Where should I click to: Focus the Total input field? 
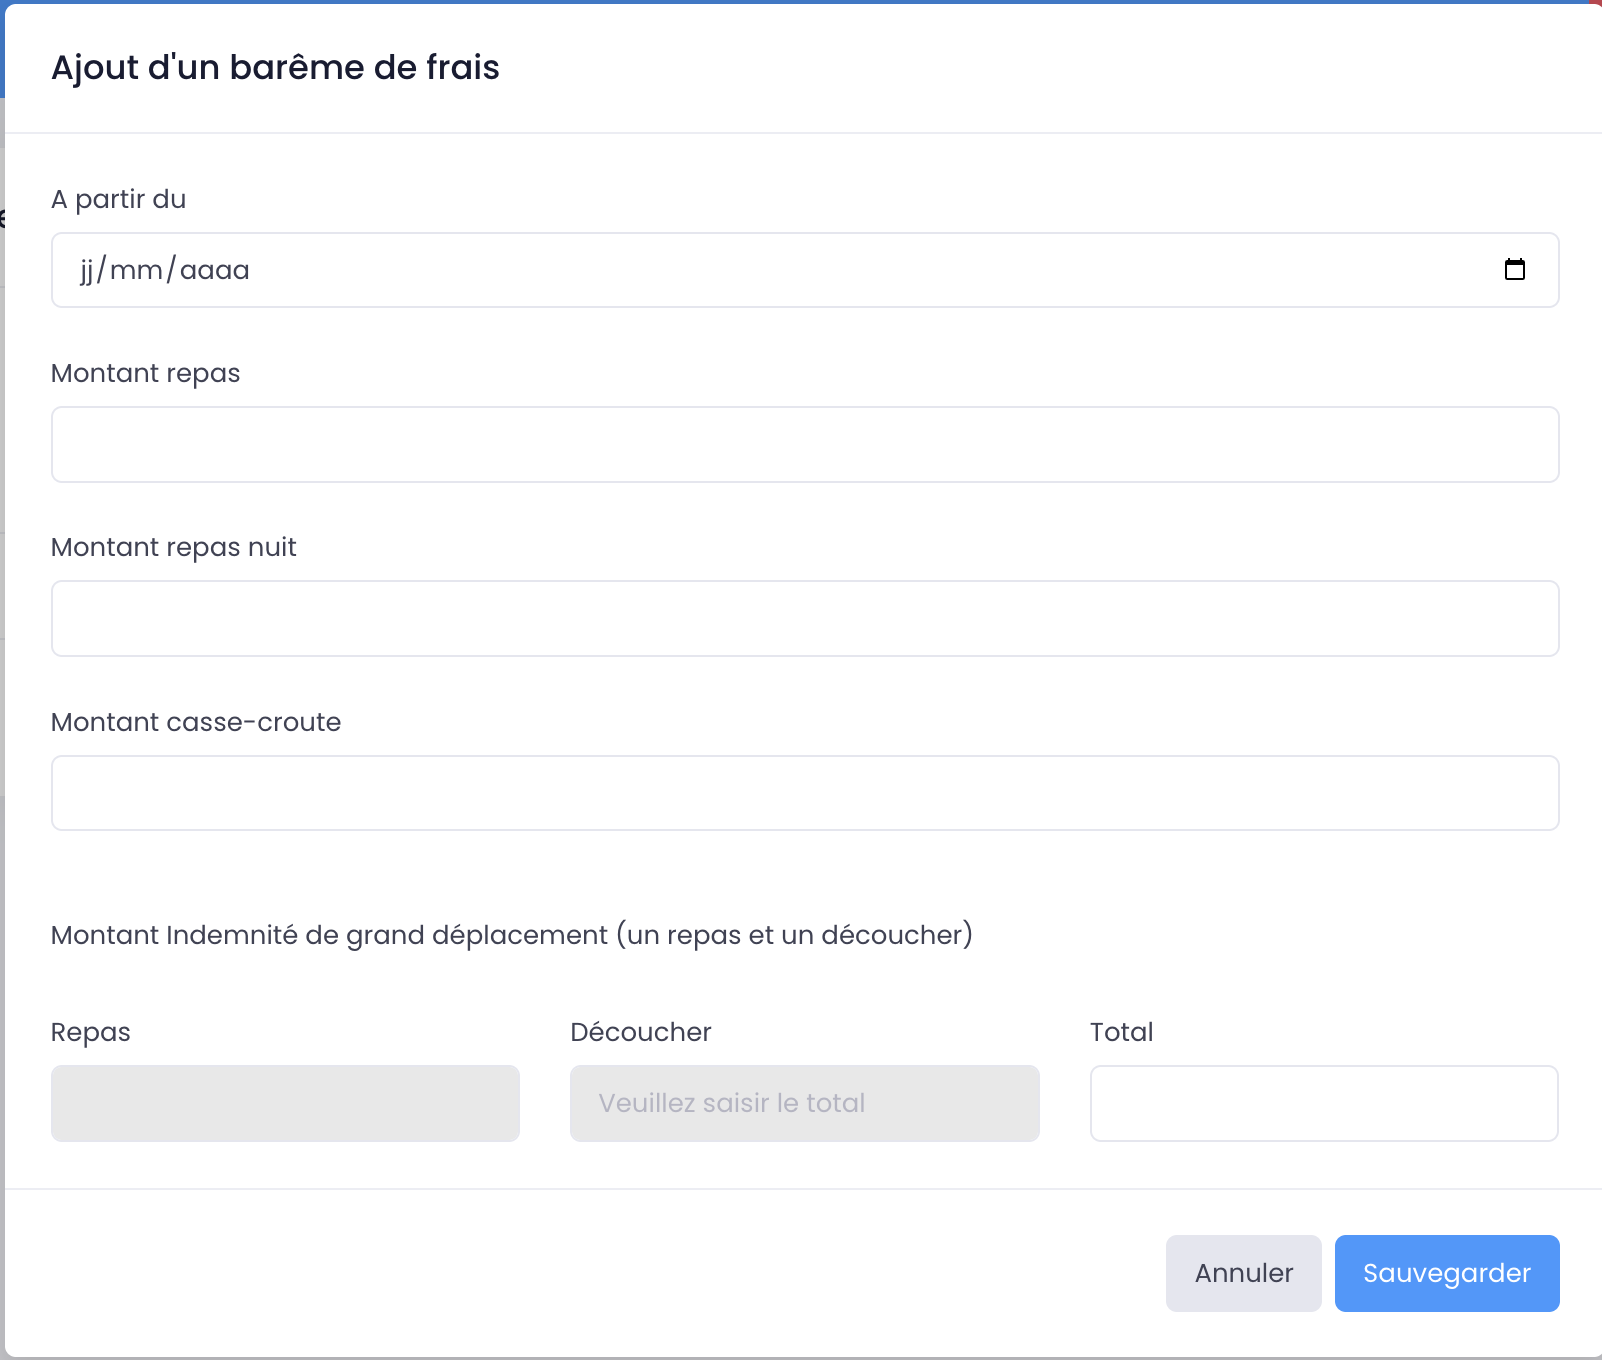1323,1103
